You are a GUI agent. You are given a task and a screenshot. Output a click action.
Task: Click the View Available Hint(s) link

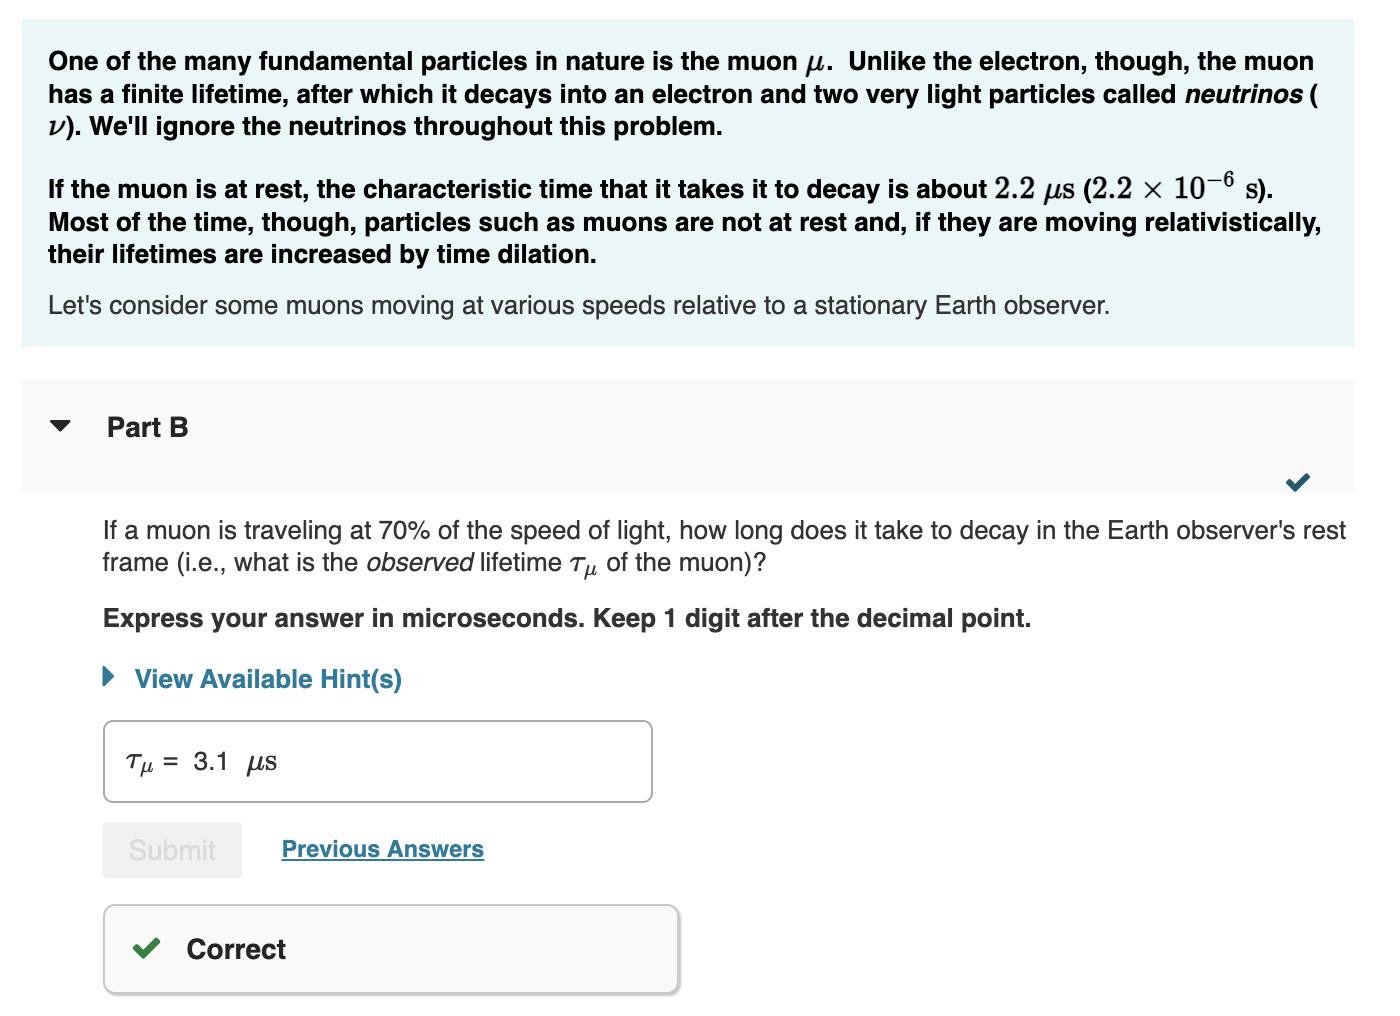pos(267,678)
